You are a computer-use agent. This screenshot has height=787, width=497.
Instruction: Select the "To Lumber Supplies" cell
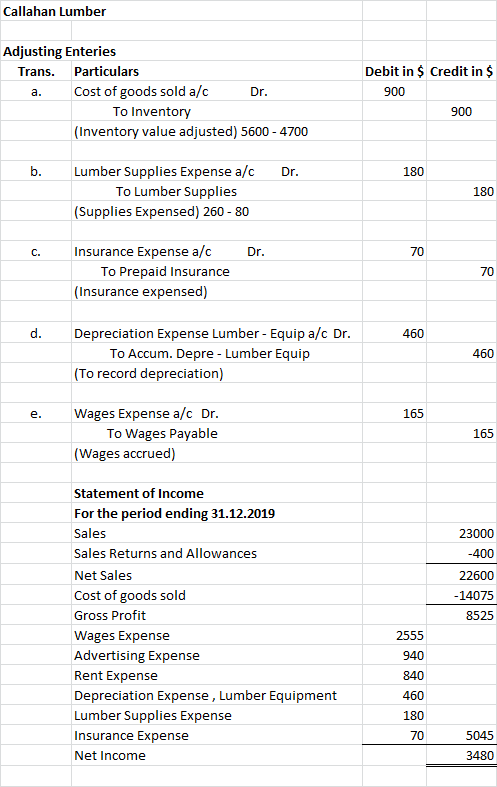tap(176, 192)
